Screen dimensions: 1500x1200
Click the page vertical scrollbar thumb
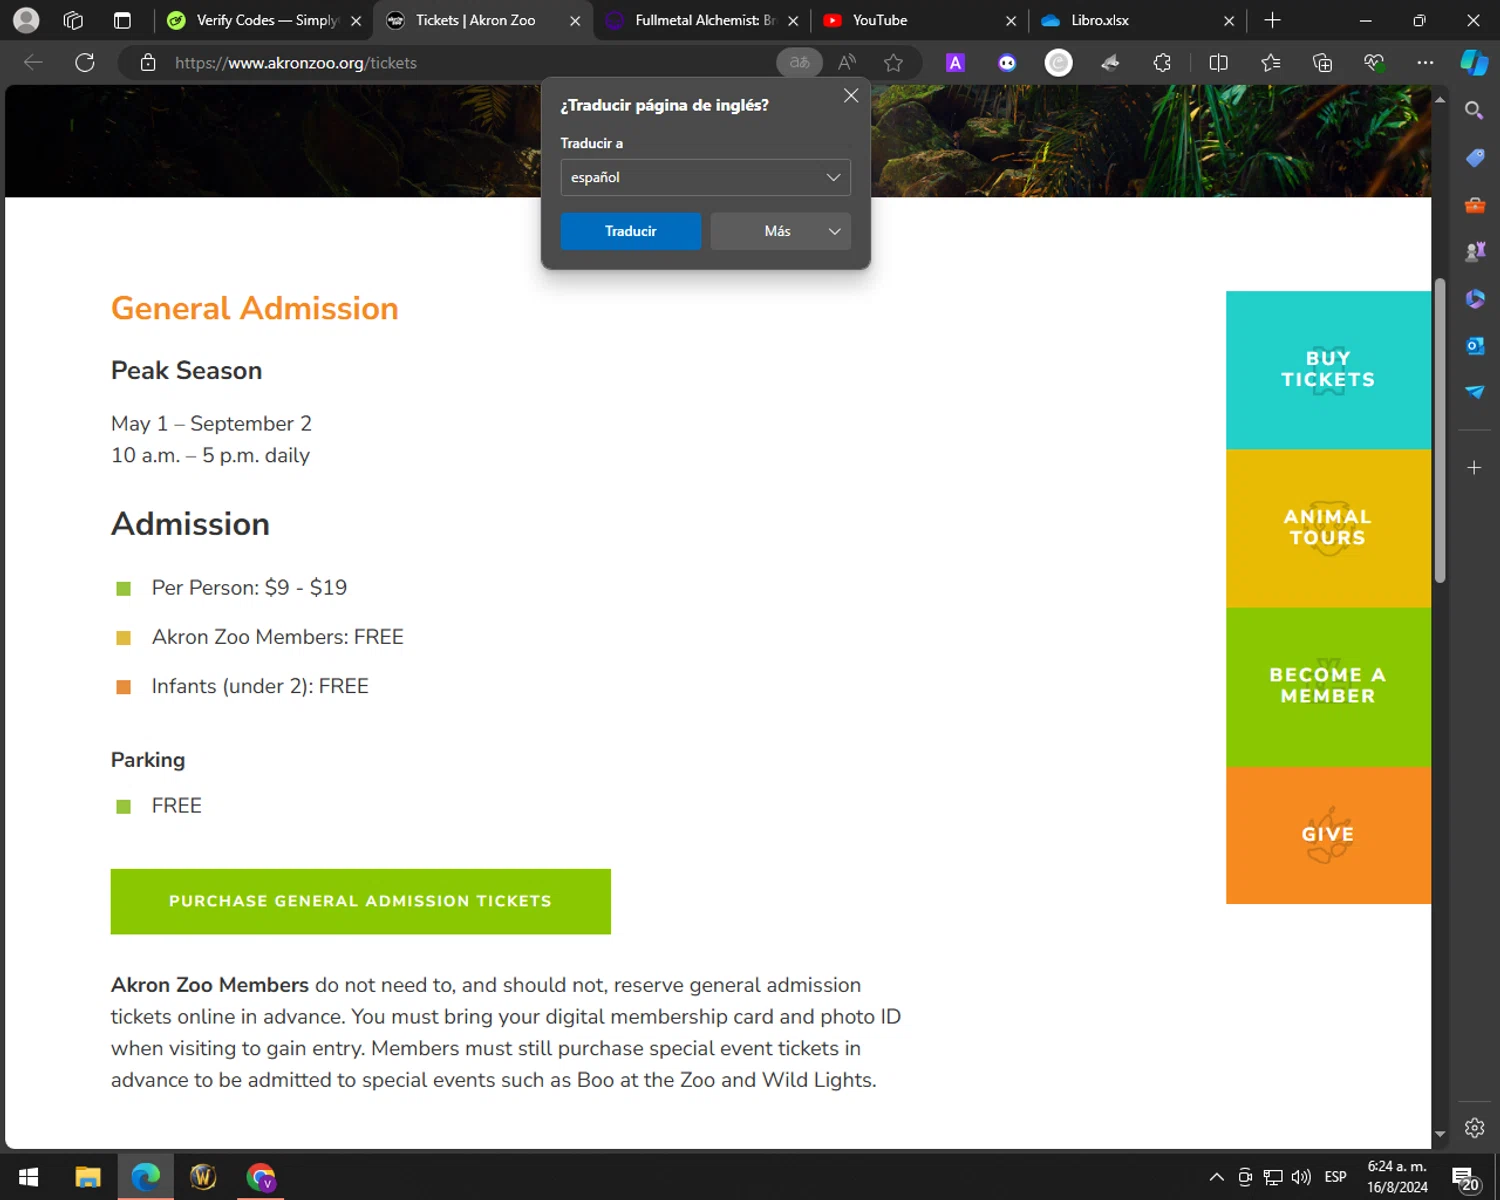point(1440,430)
